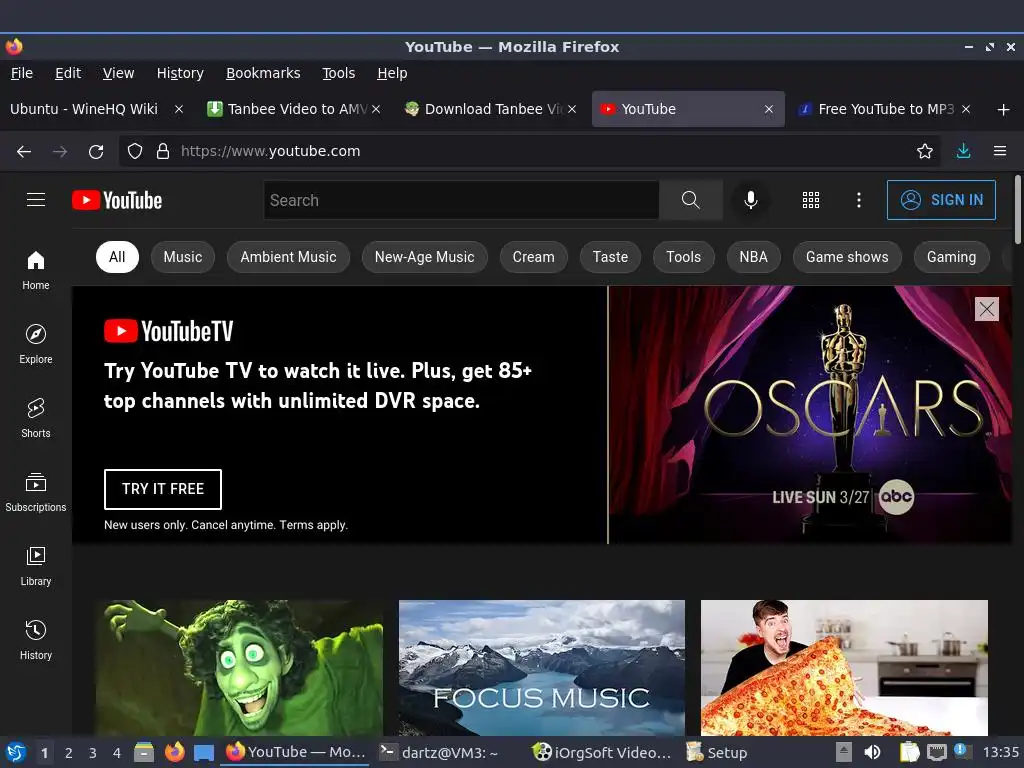1024x768 pixels.
Task: Open the Focus Music video thumbnail
Action: 541,667
